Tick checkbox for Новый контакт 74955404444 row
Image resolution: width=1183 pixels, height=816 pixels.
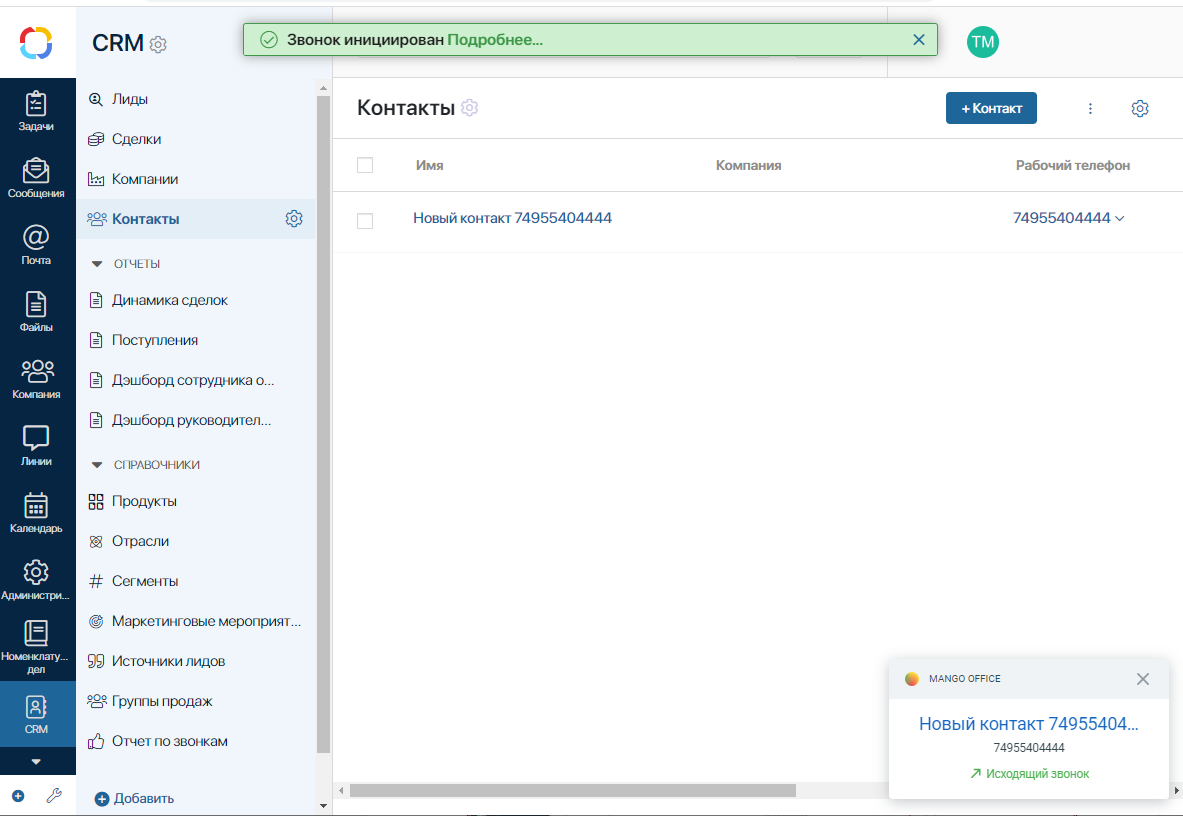365,221
